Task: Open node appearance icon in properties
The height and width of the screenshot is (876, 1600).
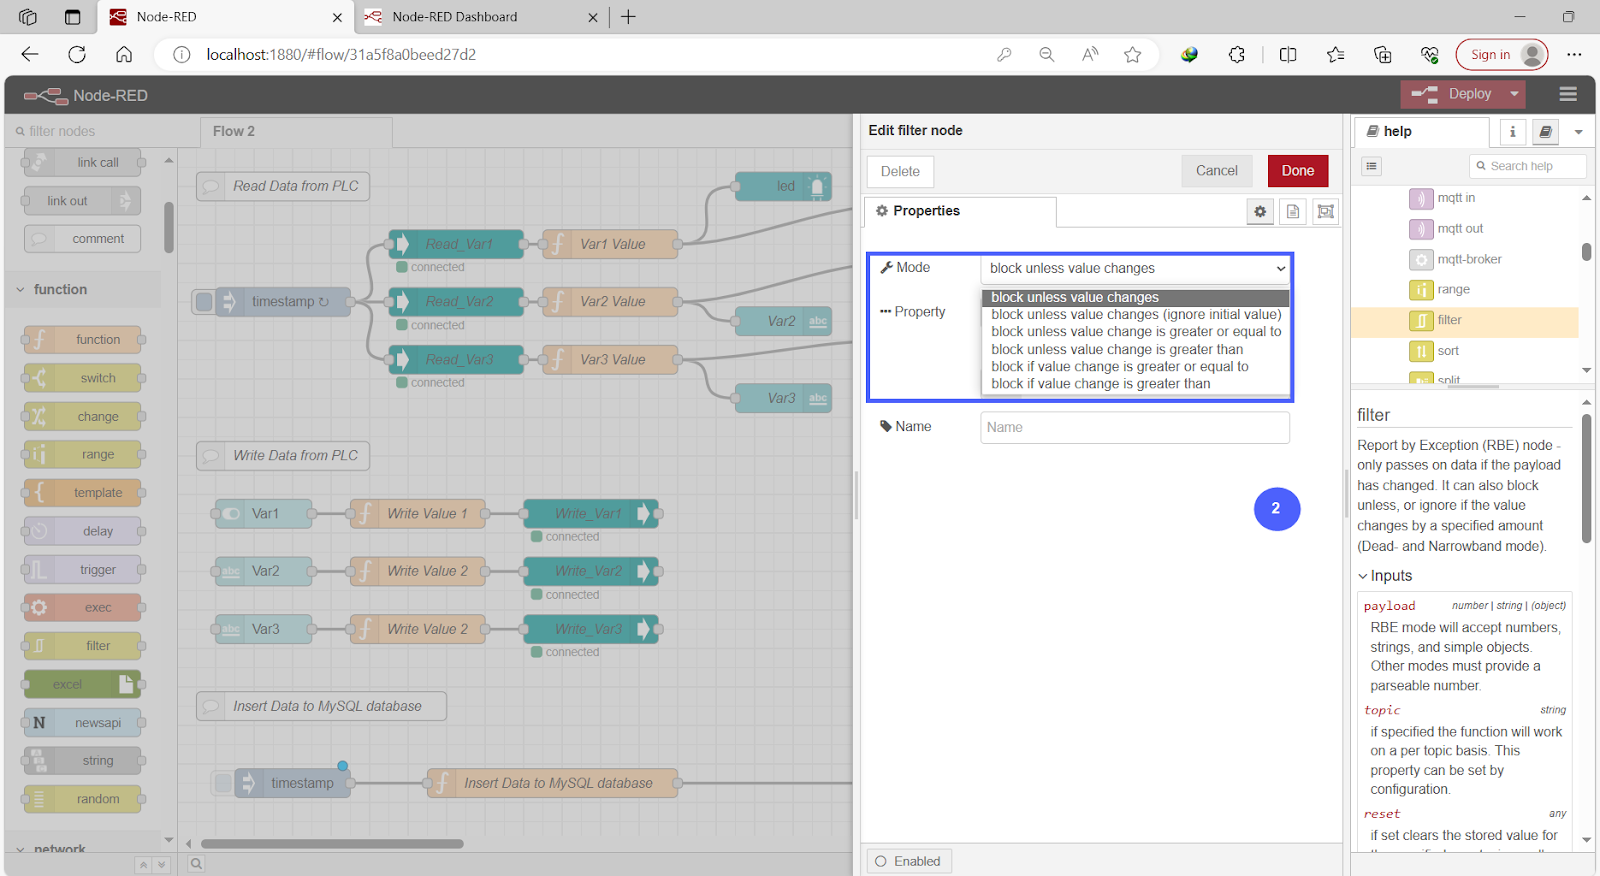Action: tap(1325, 211)
